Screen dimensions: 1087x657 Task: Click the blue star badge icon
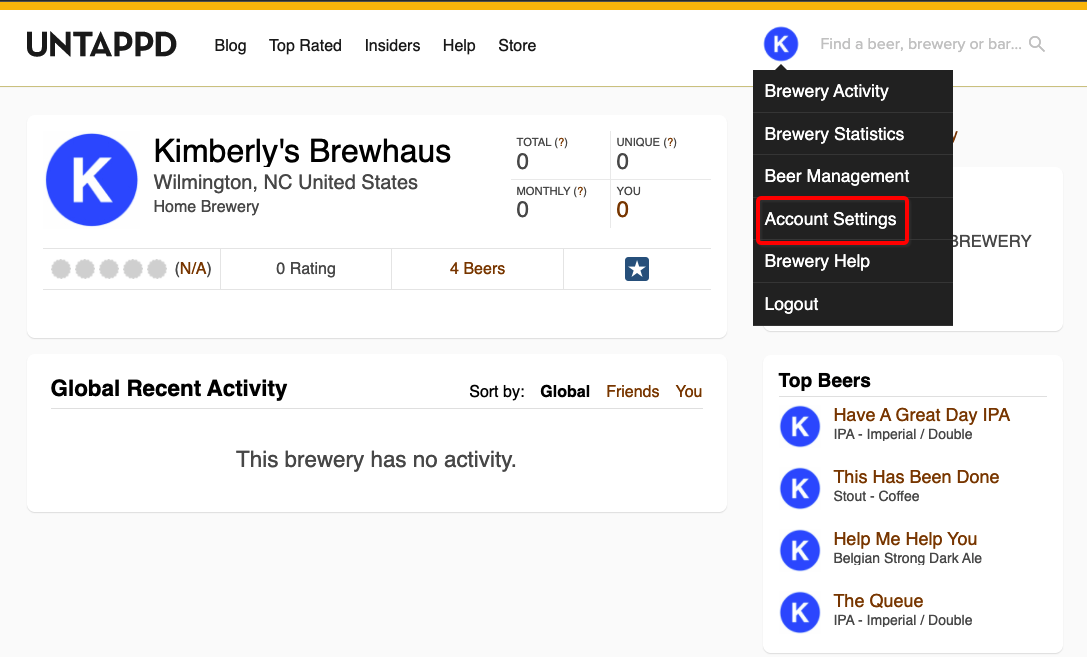coord(637,269)
